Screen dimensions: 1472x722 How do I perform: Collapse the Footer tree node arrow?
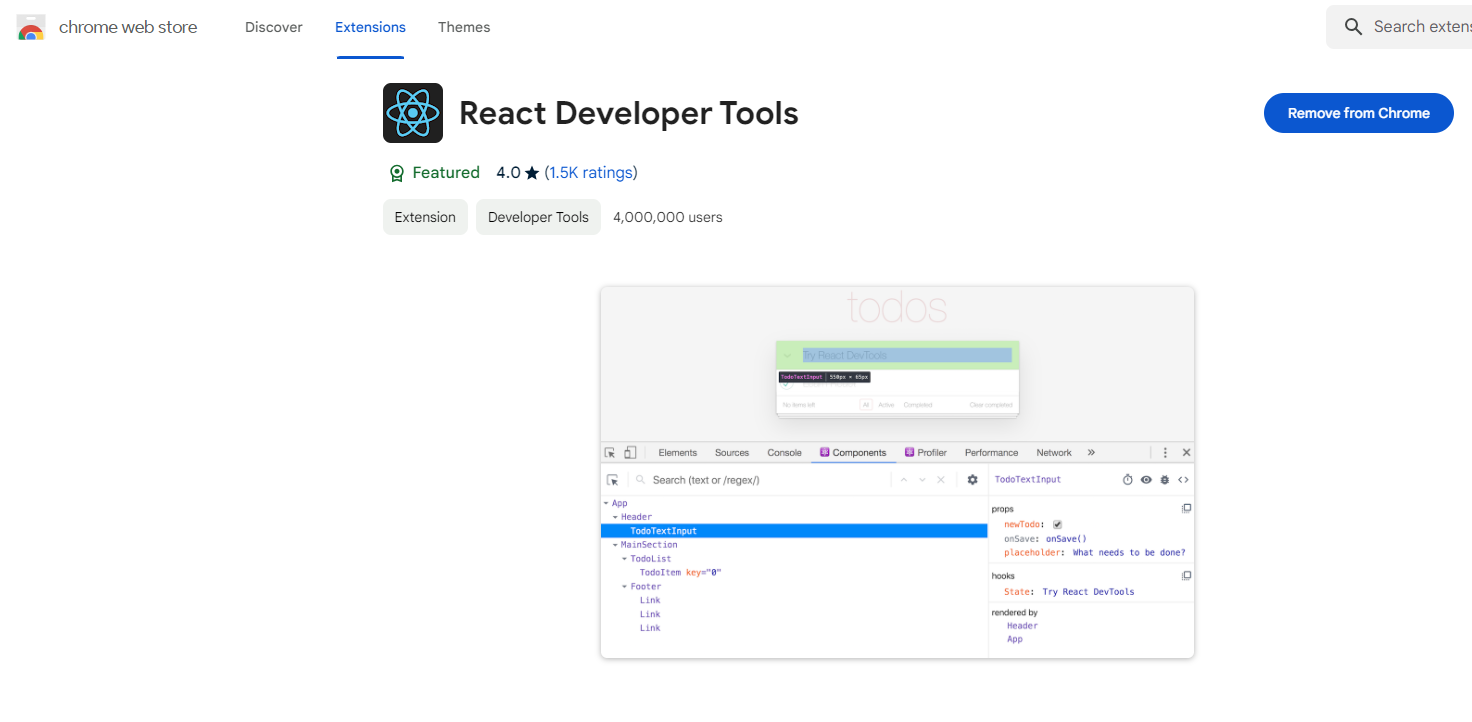point(625,587)
